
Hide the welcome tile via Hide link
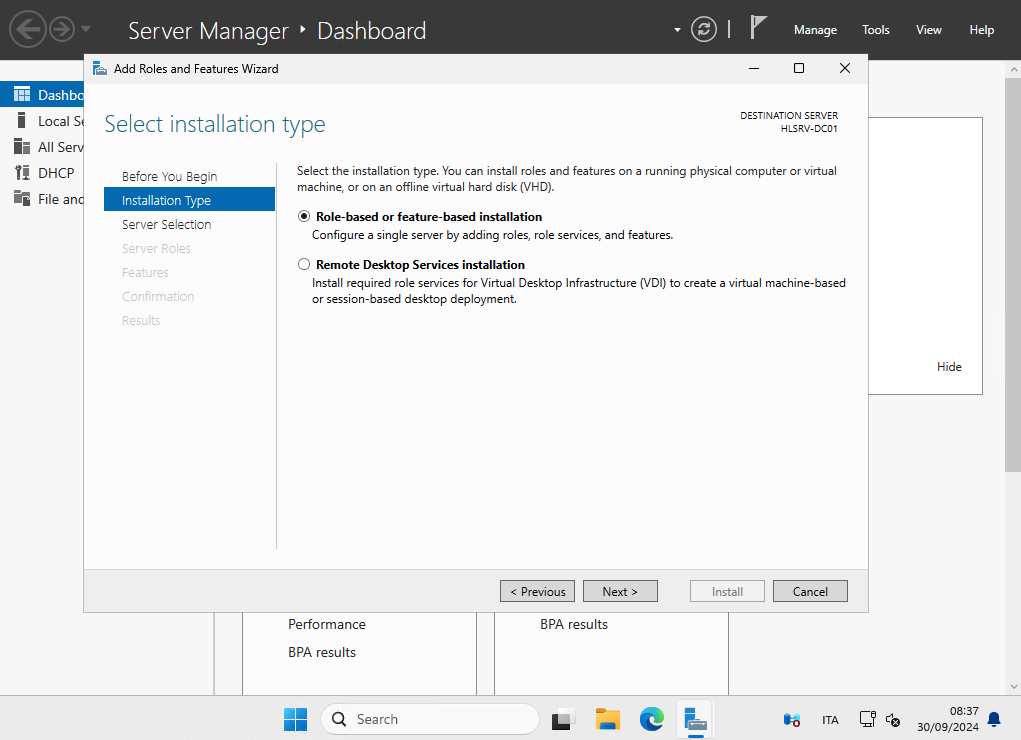click(949, 367)
